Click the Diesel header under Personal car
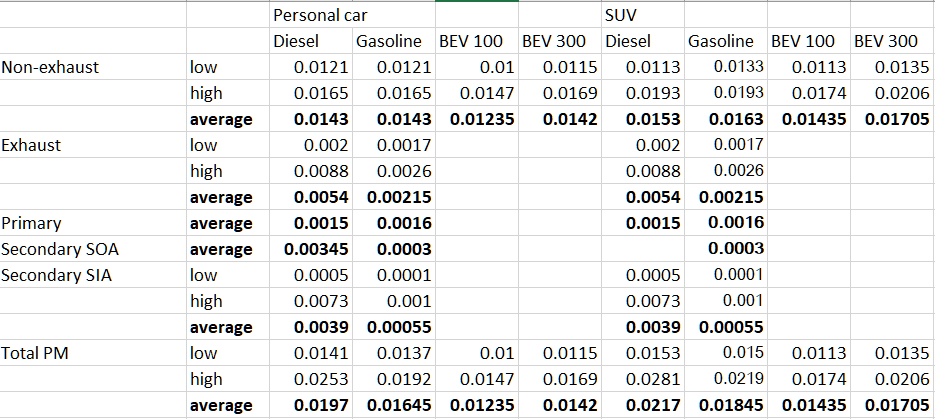The width and height of the screenshot is (935, 419). [x=296, y=41]
